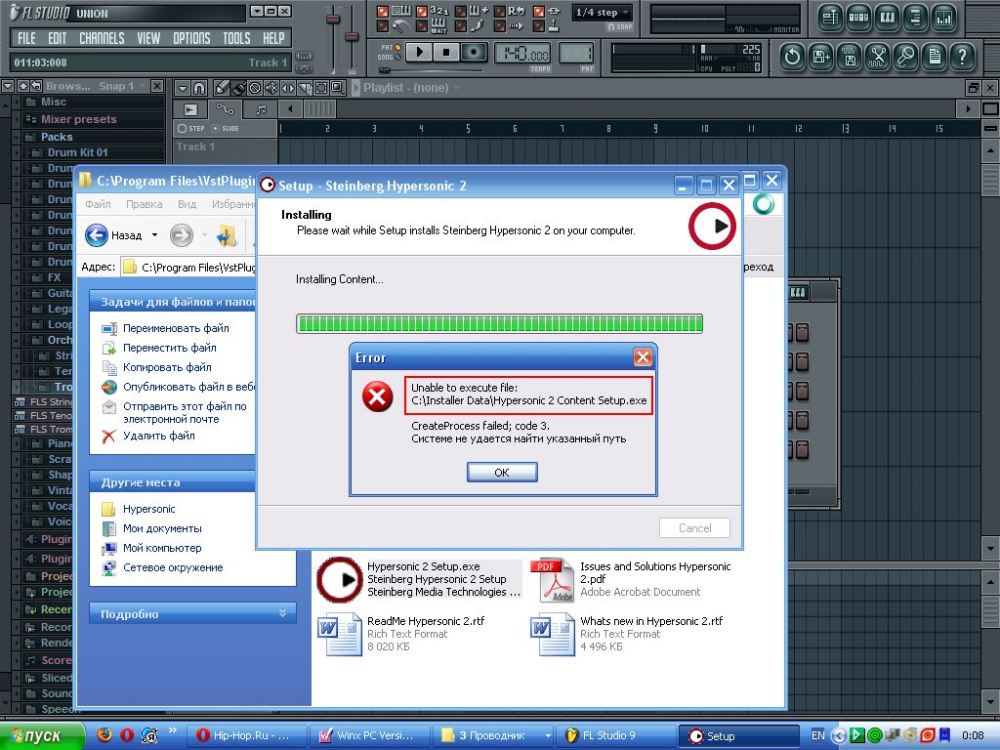
Task: Click the tempo display showing 140.000
Action: [522, 54]
